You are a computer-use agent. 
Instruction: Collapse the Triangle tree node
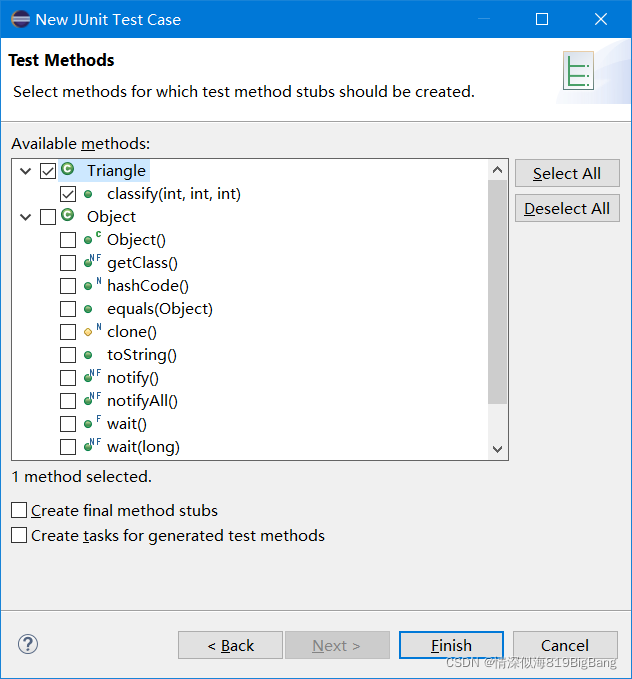[26, 171]
